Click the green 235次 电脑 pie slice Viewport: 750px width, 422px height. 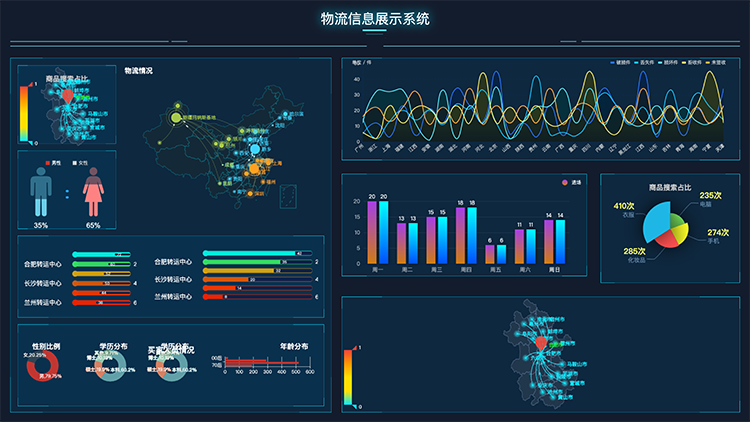tap(677, 221)
